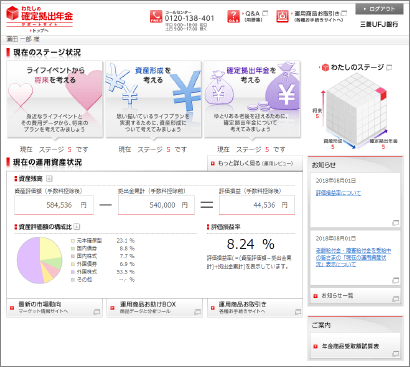Click ご案内 panel heading

[x=321, y=325]
